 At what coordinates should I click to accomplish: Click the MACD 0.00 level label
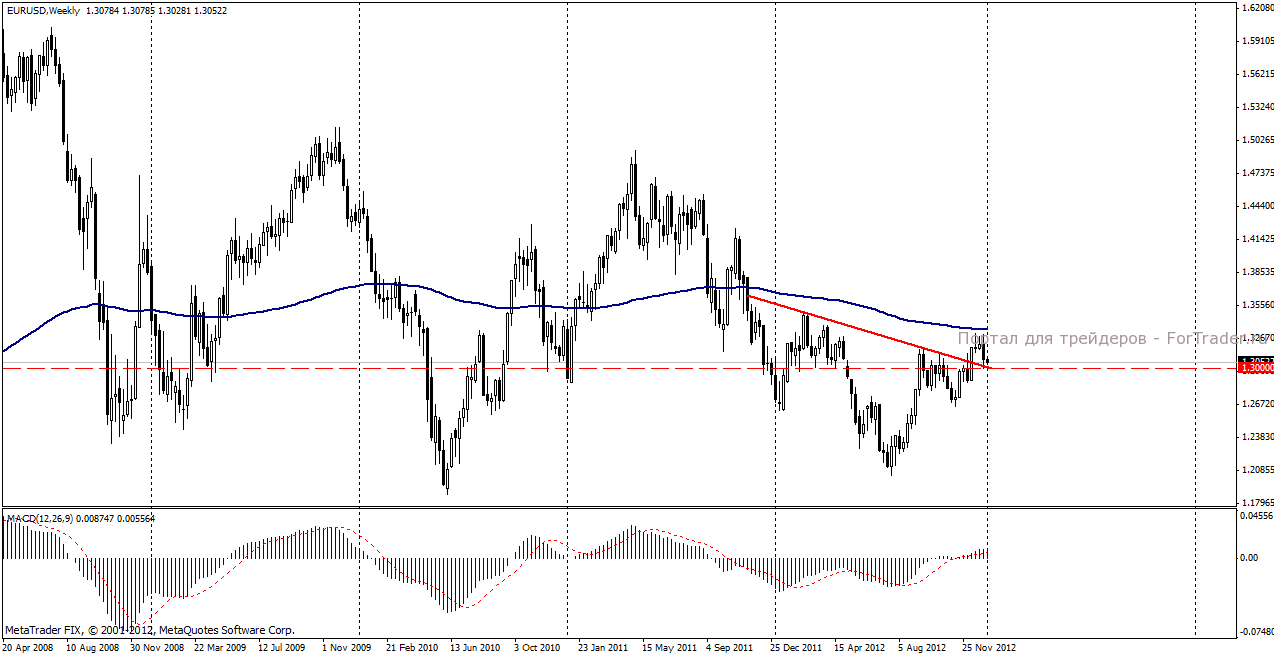(1249, 557)
